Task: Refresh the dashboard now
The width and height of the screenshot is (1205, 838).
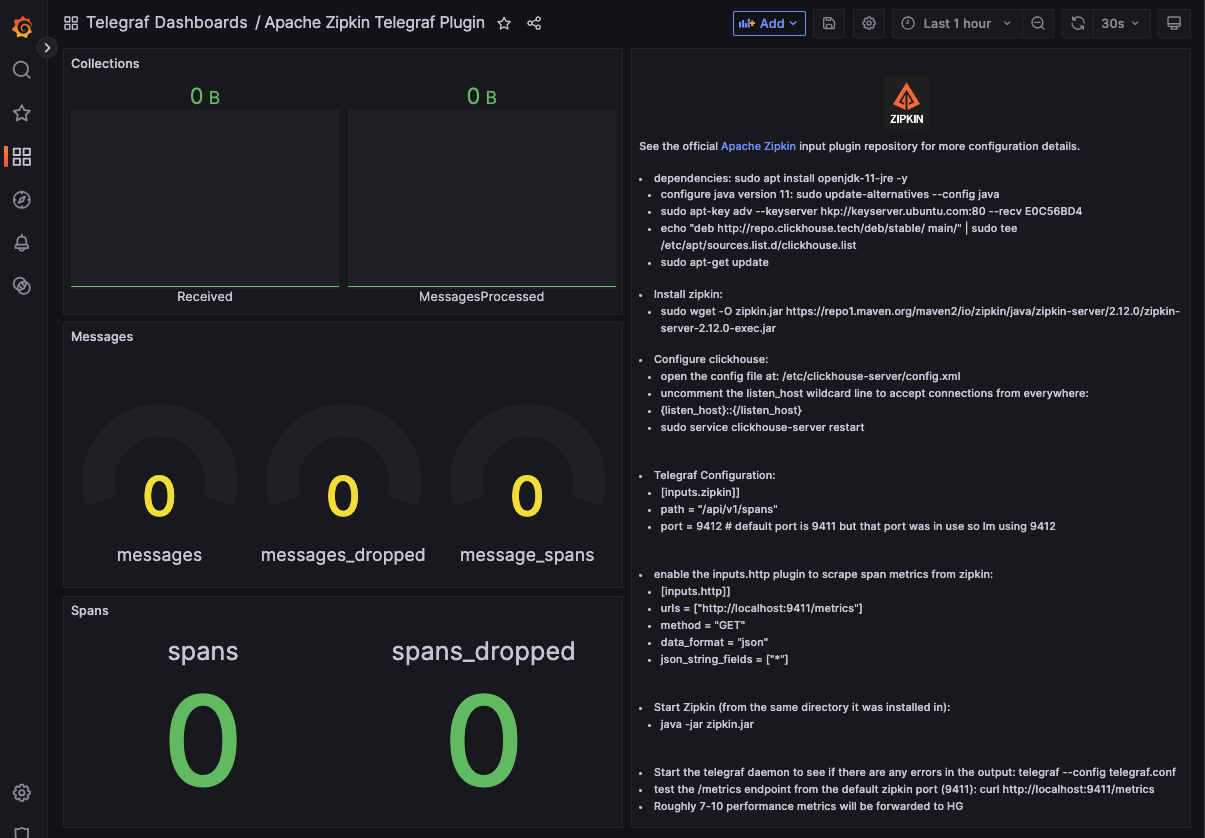Action: tap(1077, 23)
